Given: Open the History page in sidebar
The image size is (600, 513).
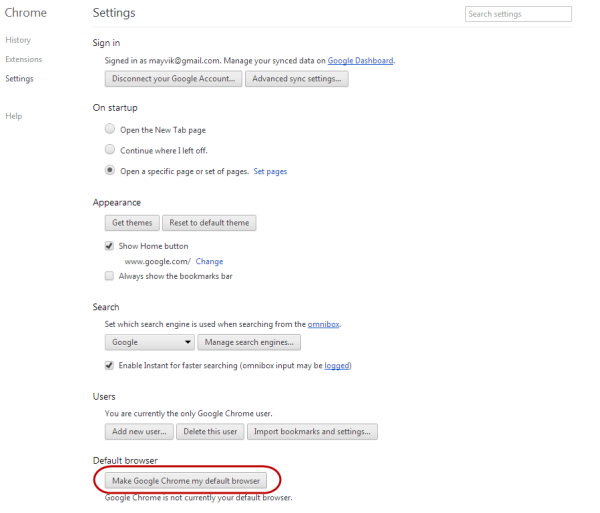Looking at the screenshot, I should [x=18, y=40].
